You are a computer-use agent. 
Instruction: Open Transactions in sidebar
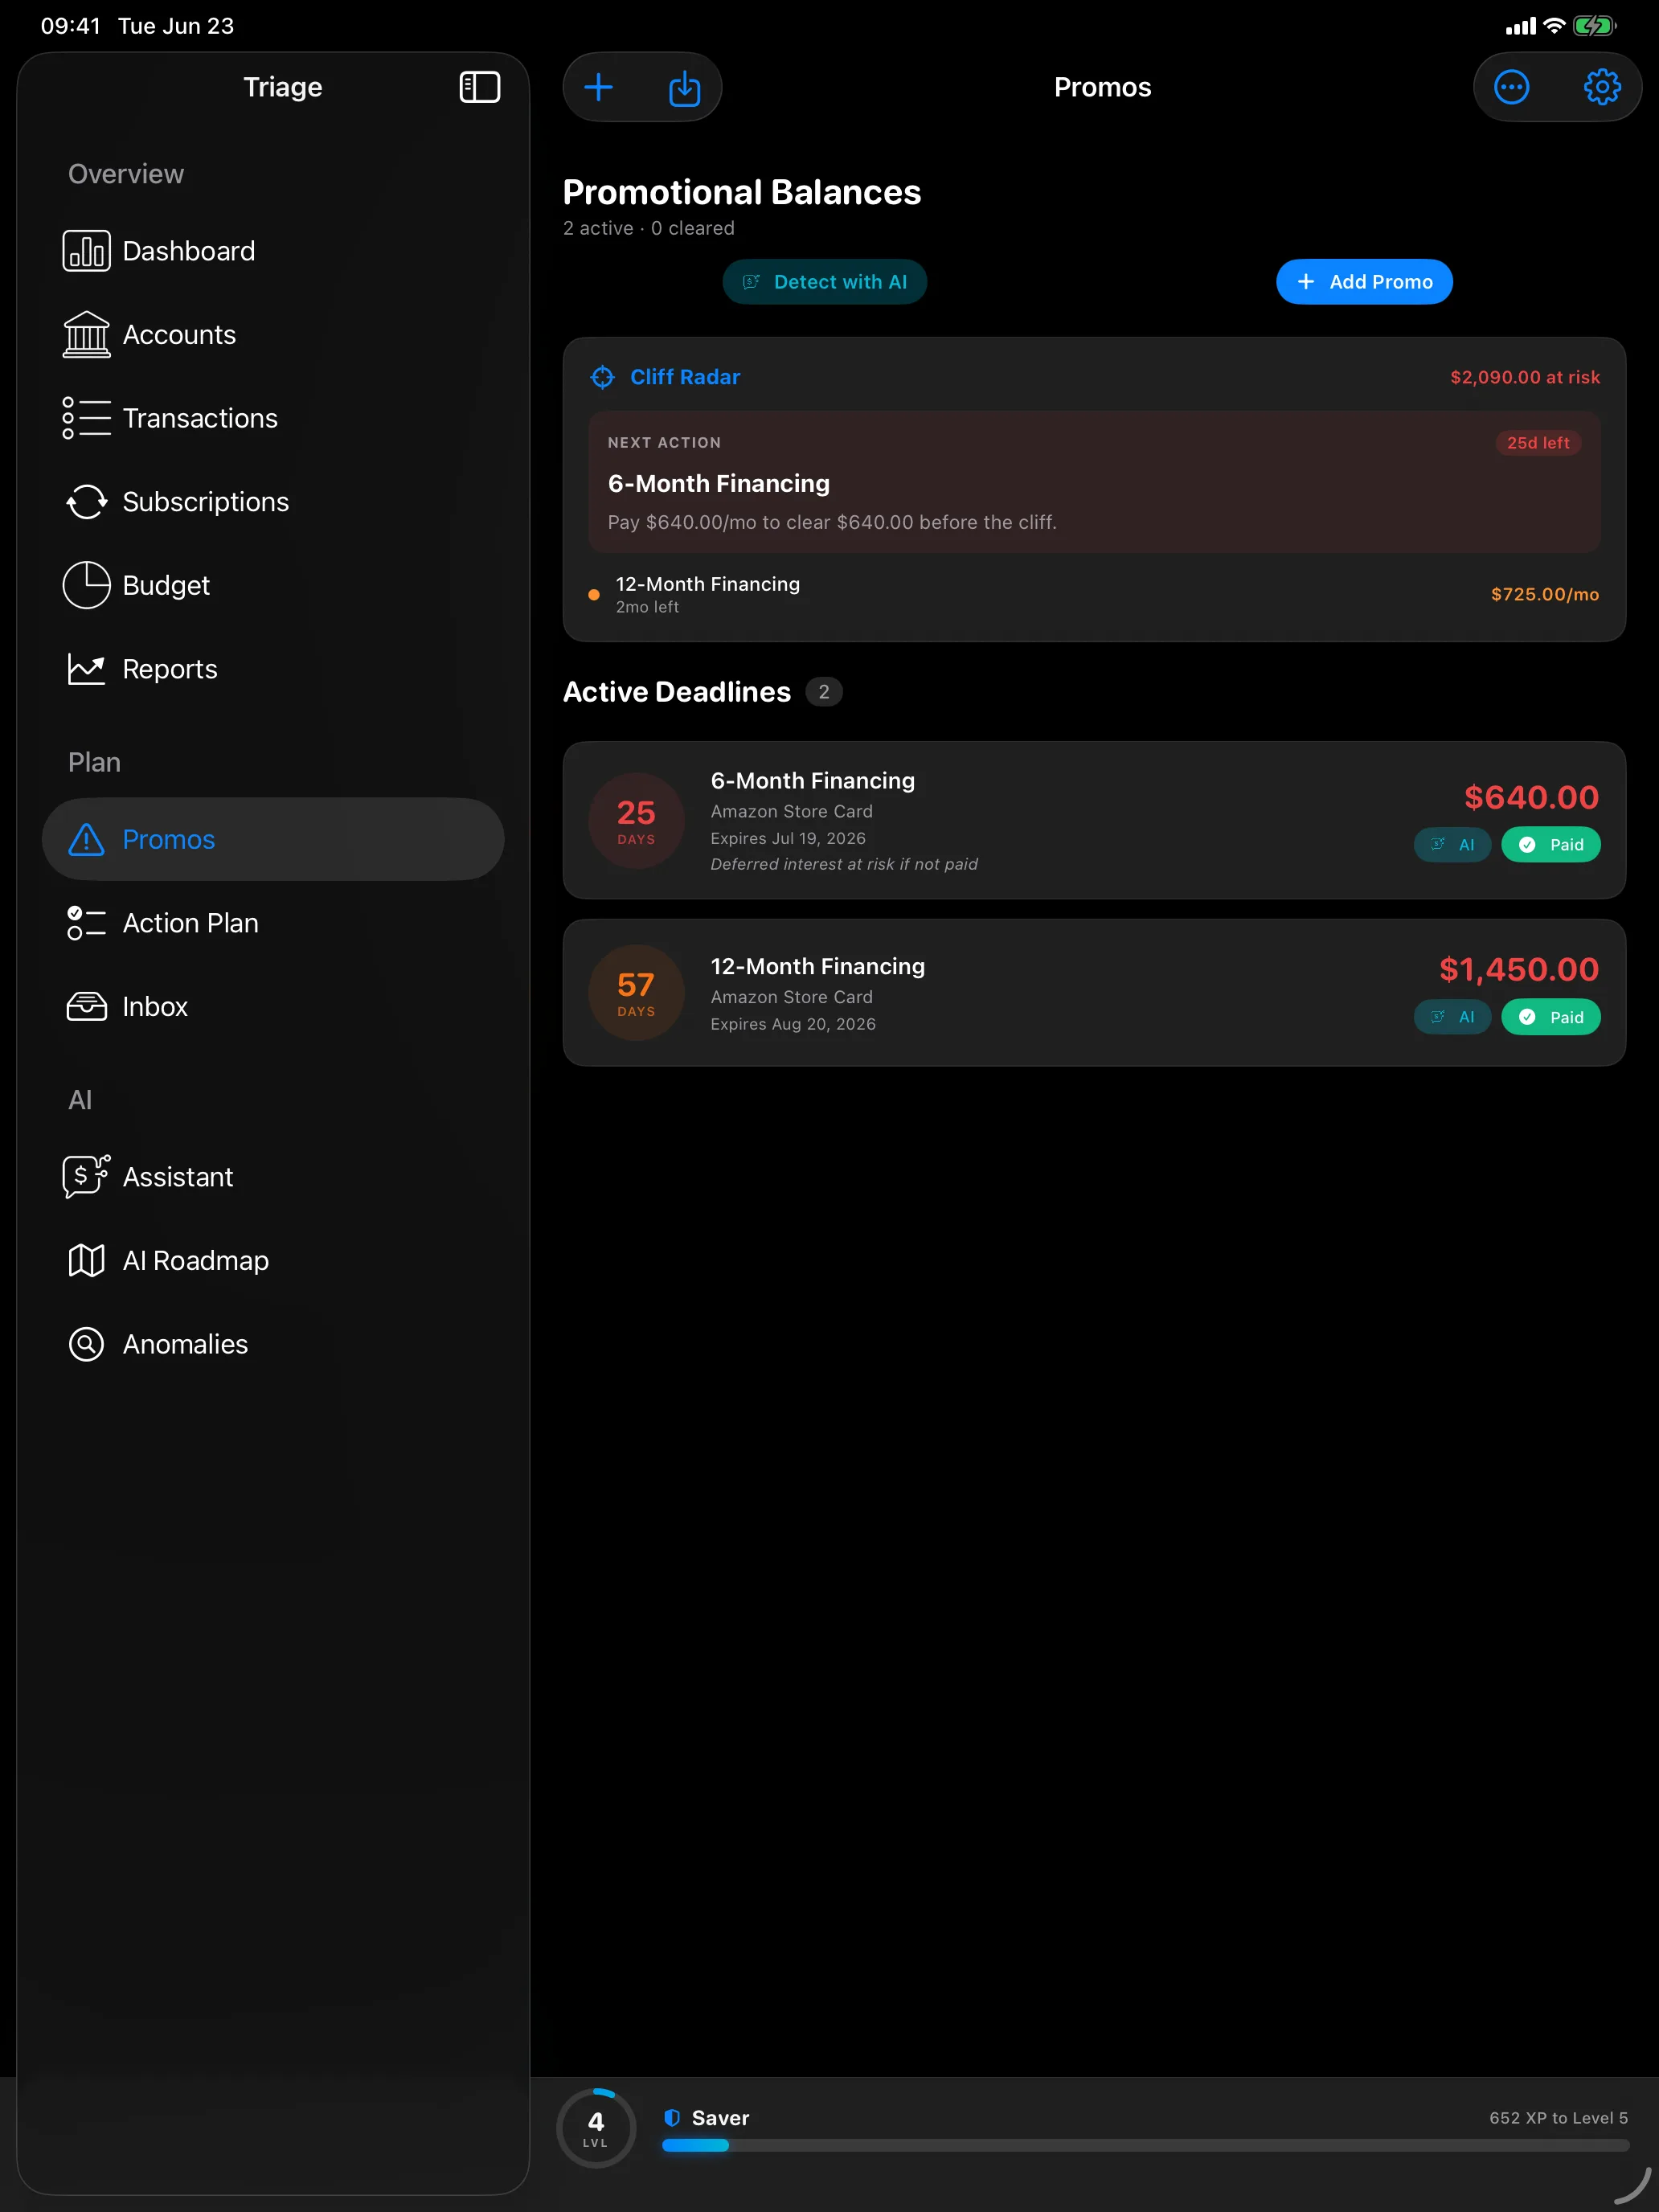click(273, 418)
